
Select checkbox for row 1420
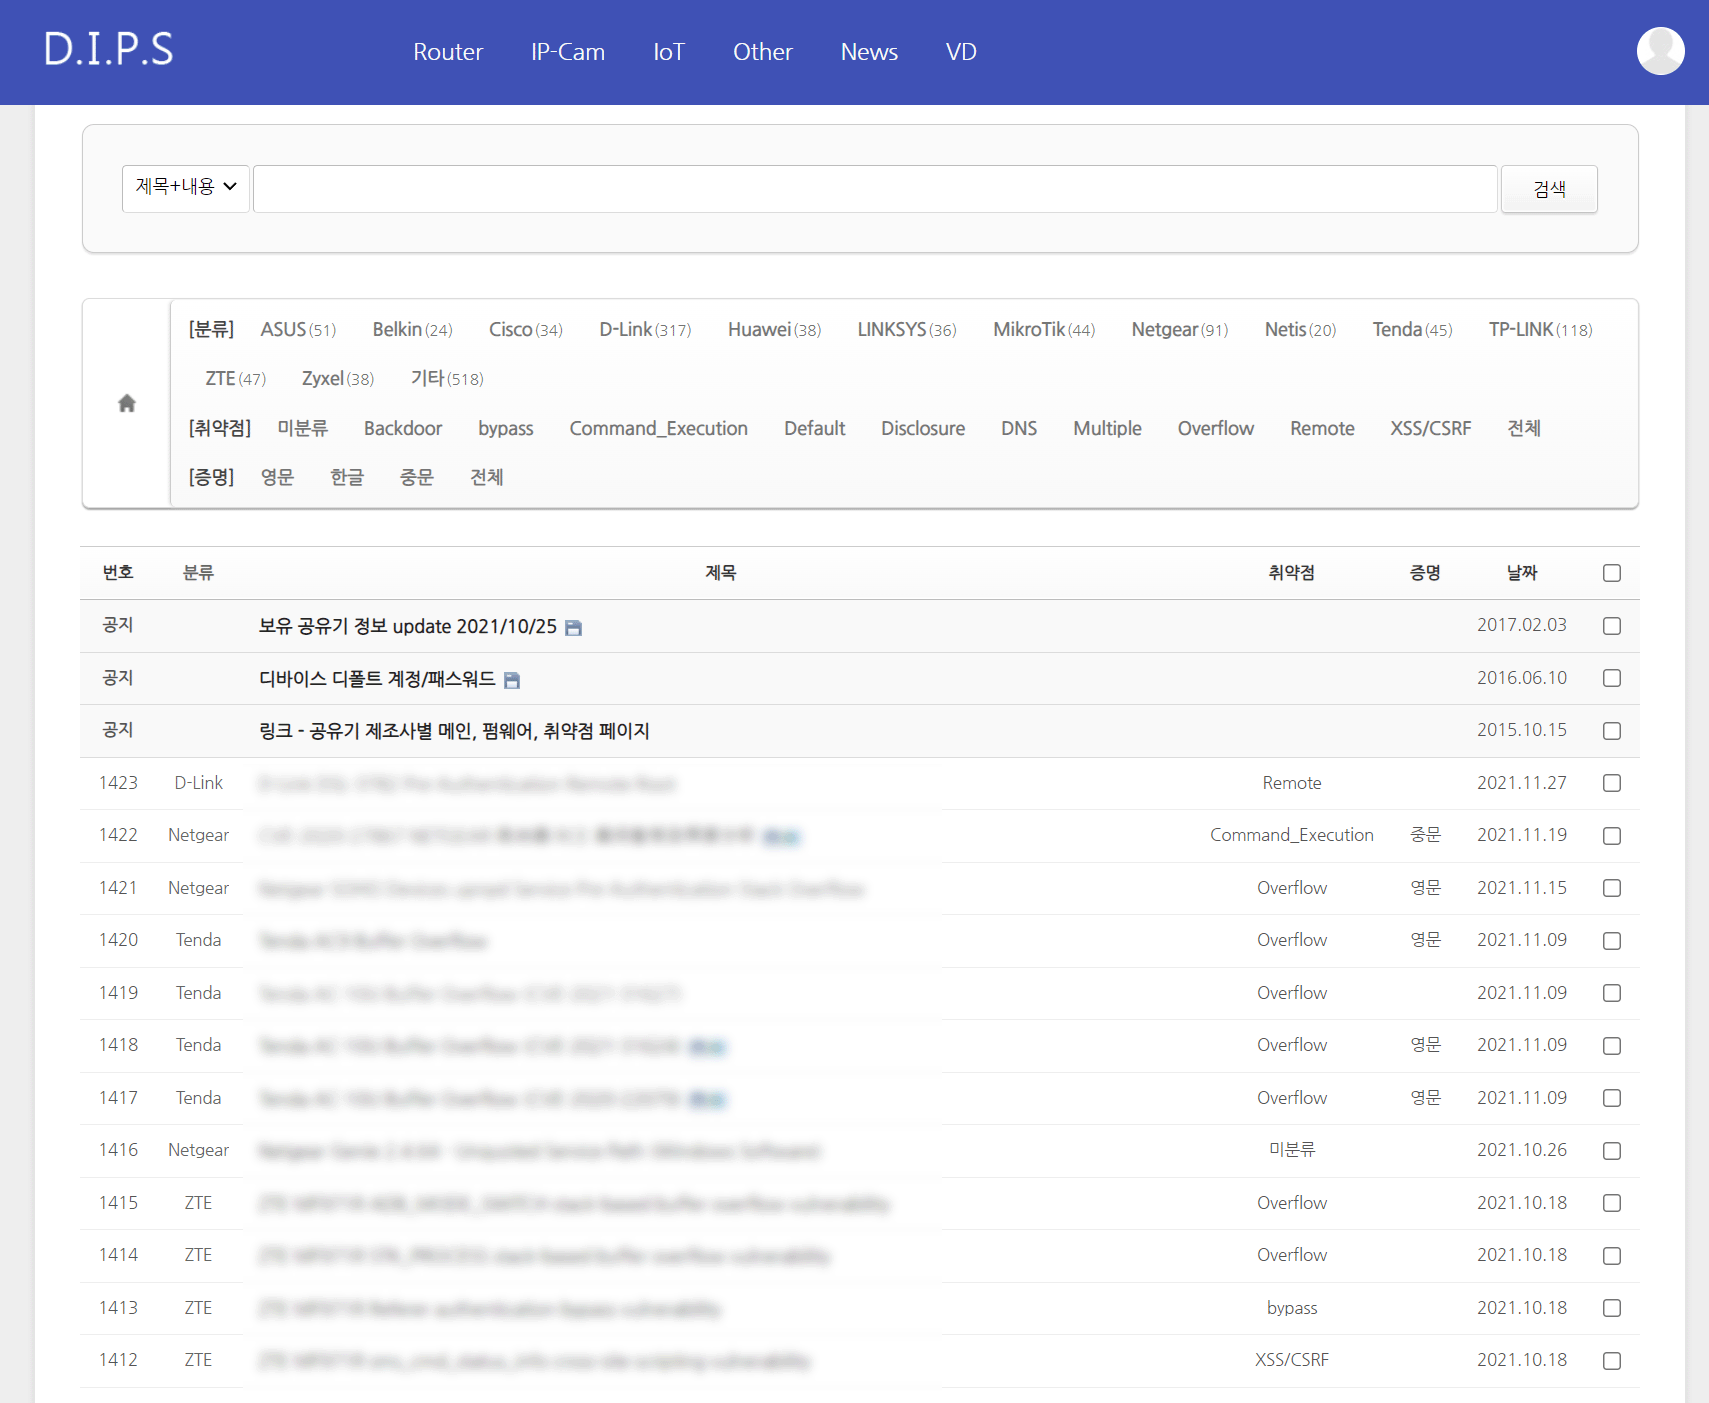(1611, 941)
